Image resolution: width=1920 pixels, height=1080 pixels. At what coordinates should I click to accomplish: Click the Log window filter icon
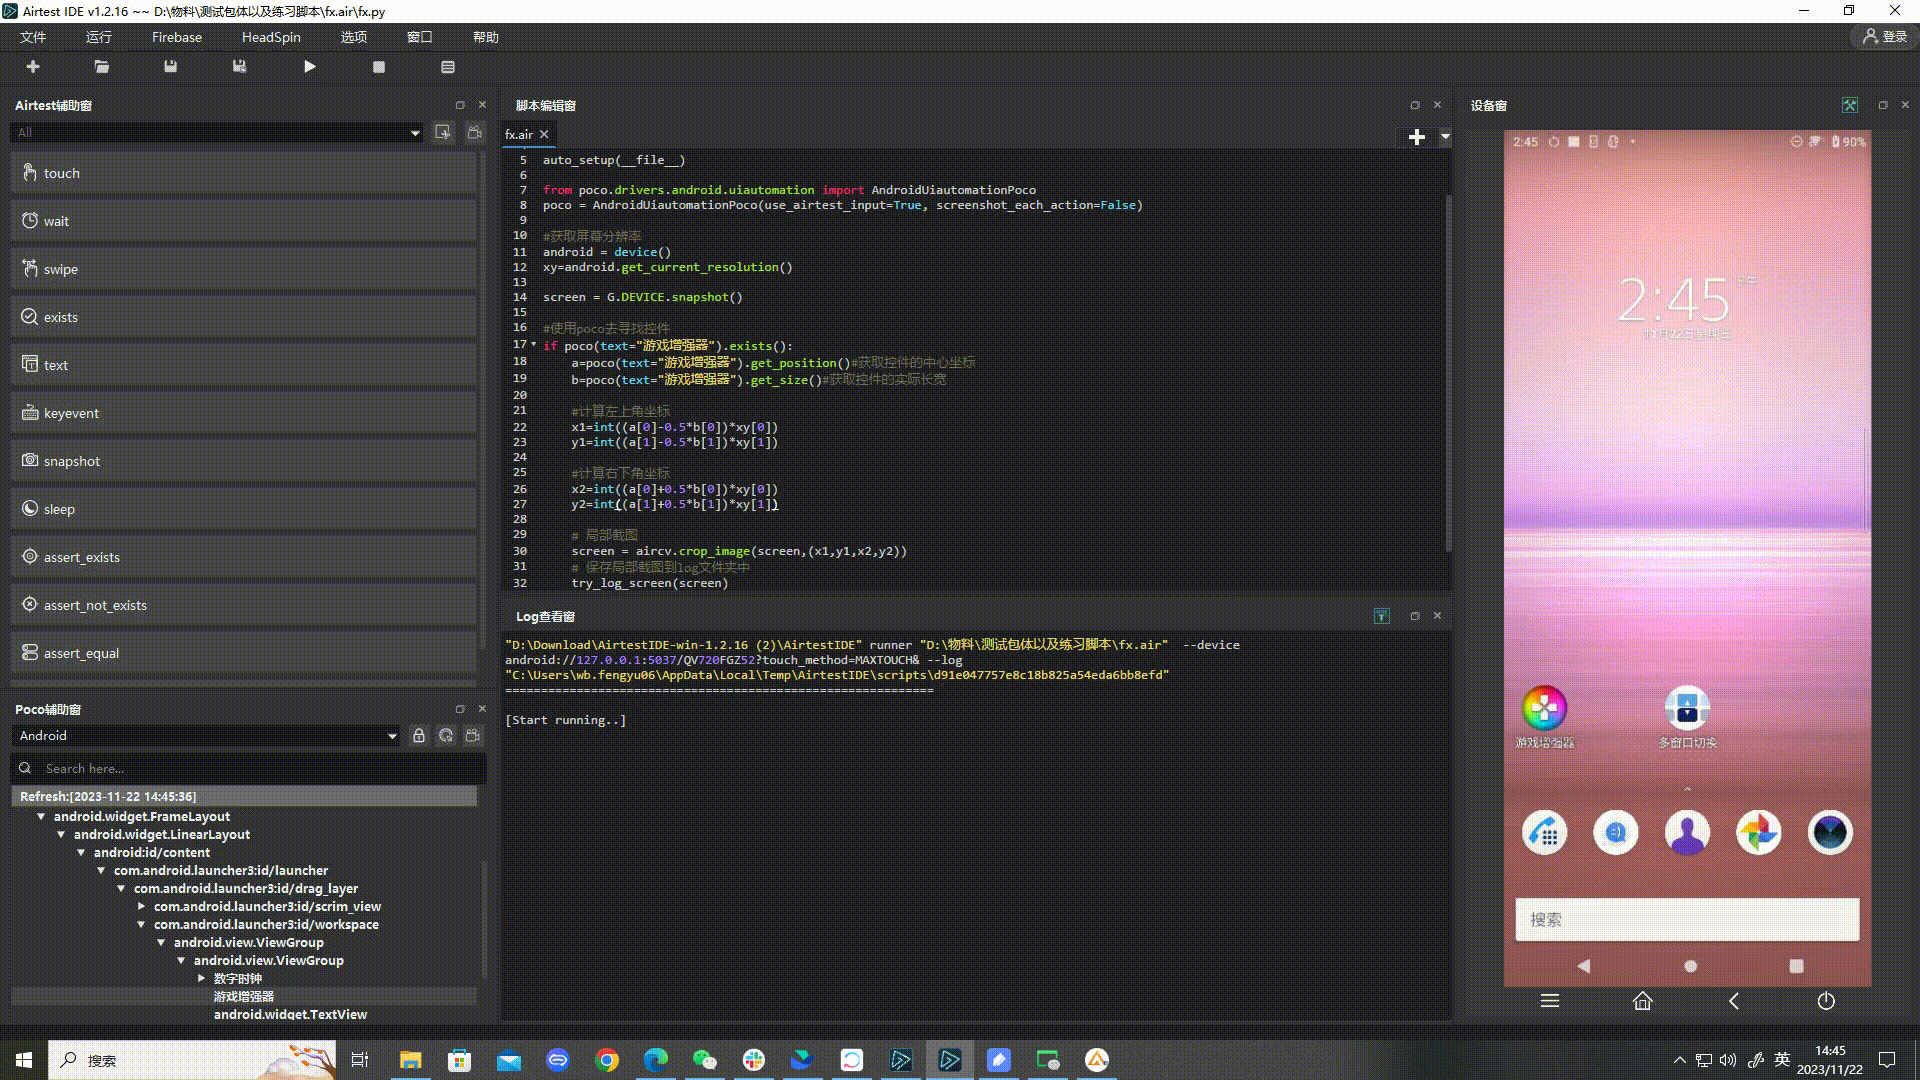(x=1381, y=616)
